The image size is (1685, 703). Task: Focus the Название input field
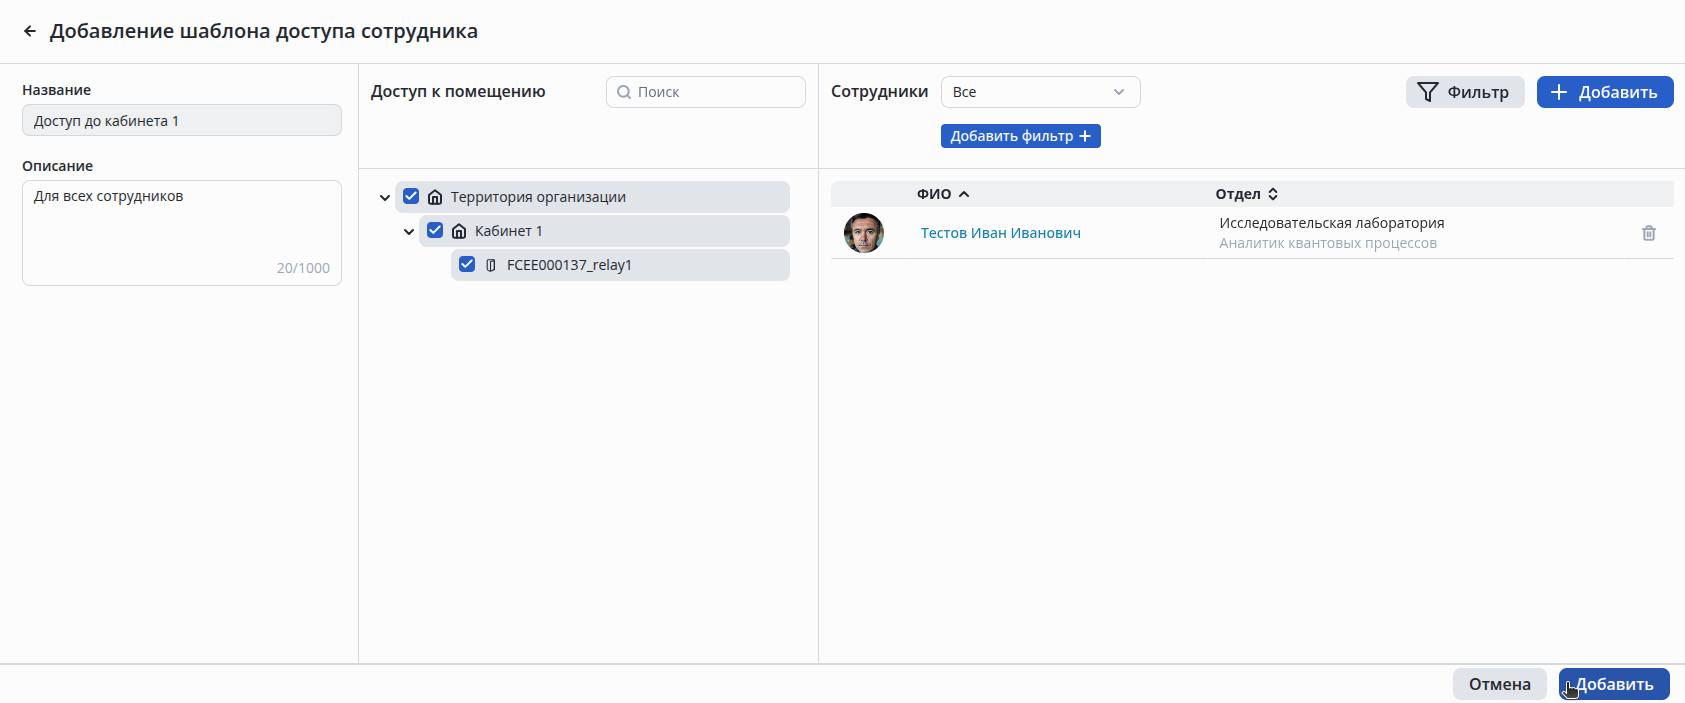pos(182,121)
